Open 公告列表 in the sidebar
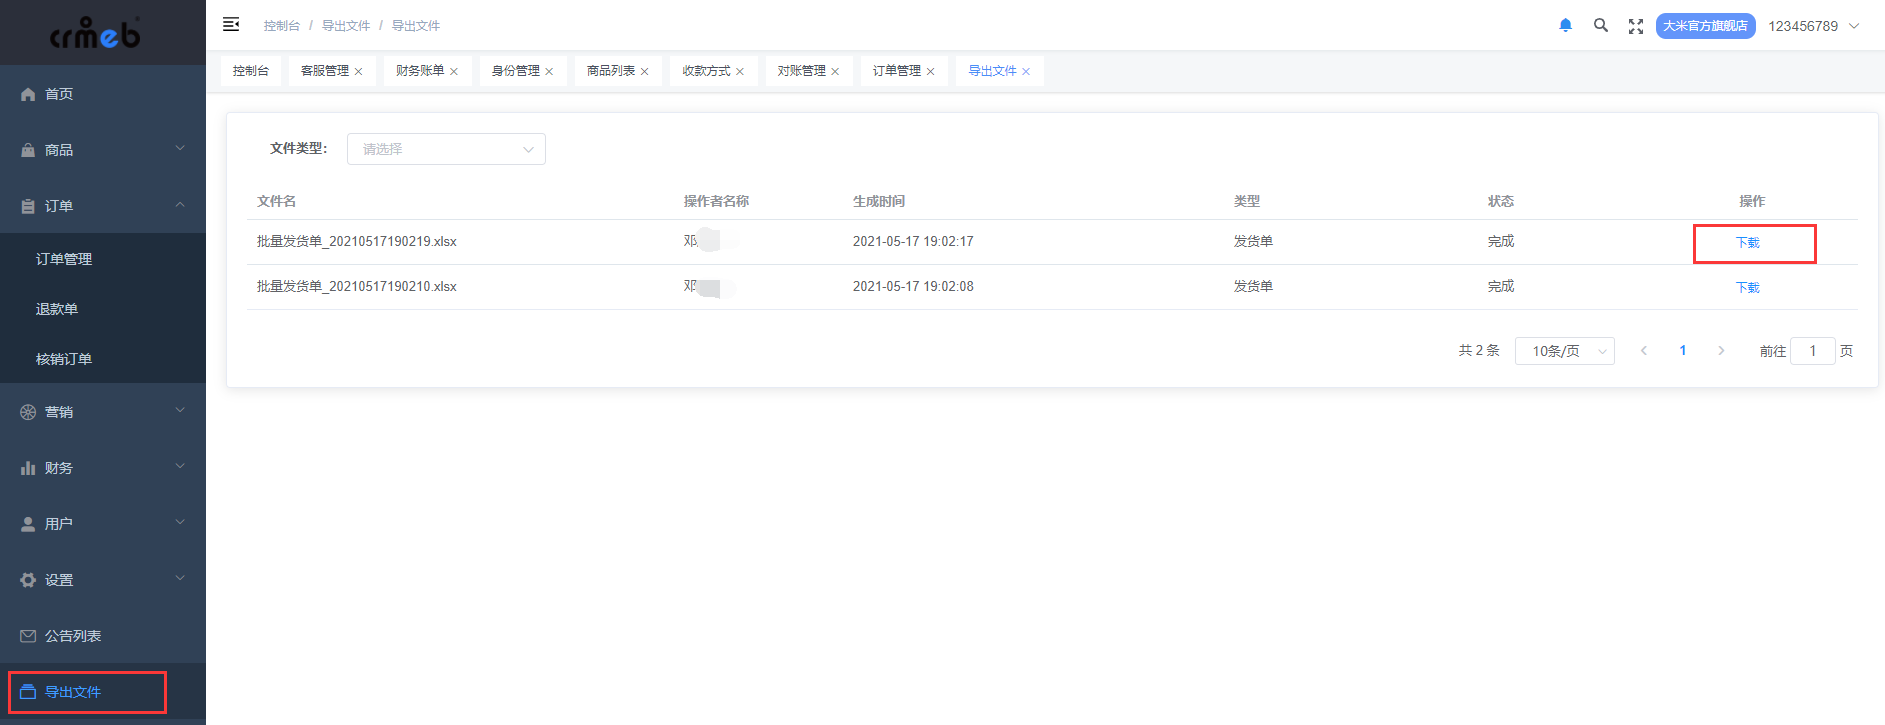 click(x=73, y=636)
